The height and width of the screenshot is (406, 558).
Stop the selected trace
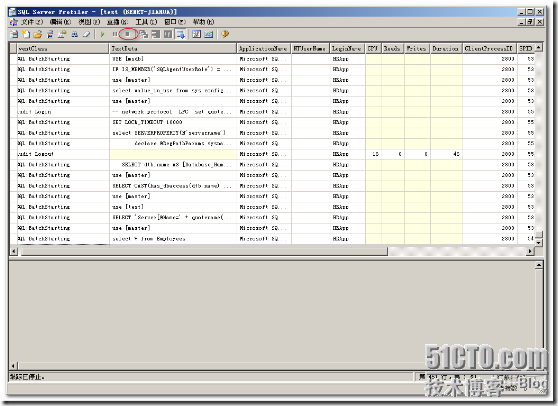[x=127, y=34]
